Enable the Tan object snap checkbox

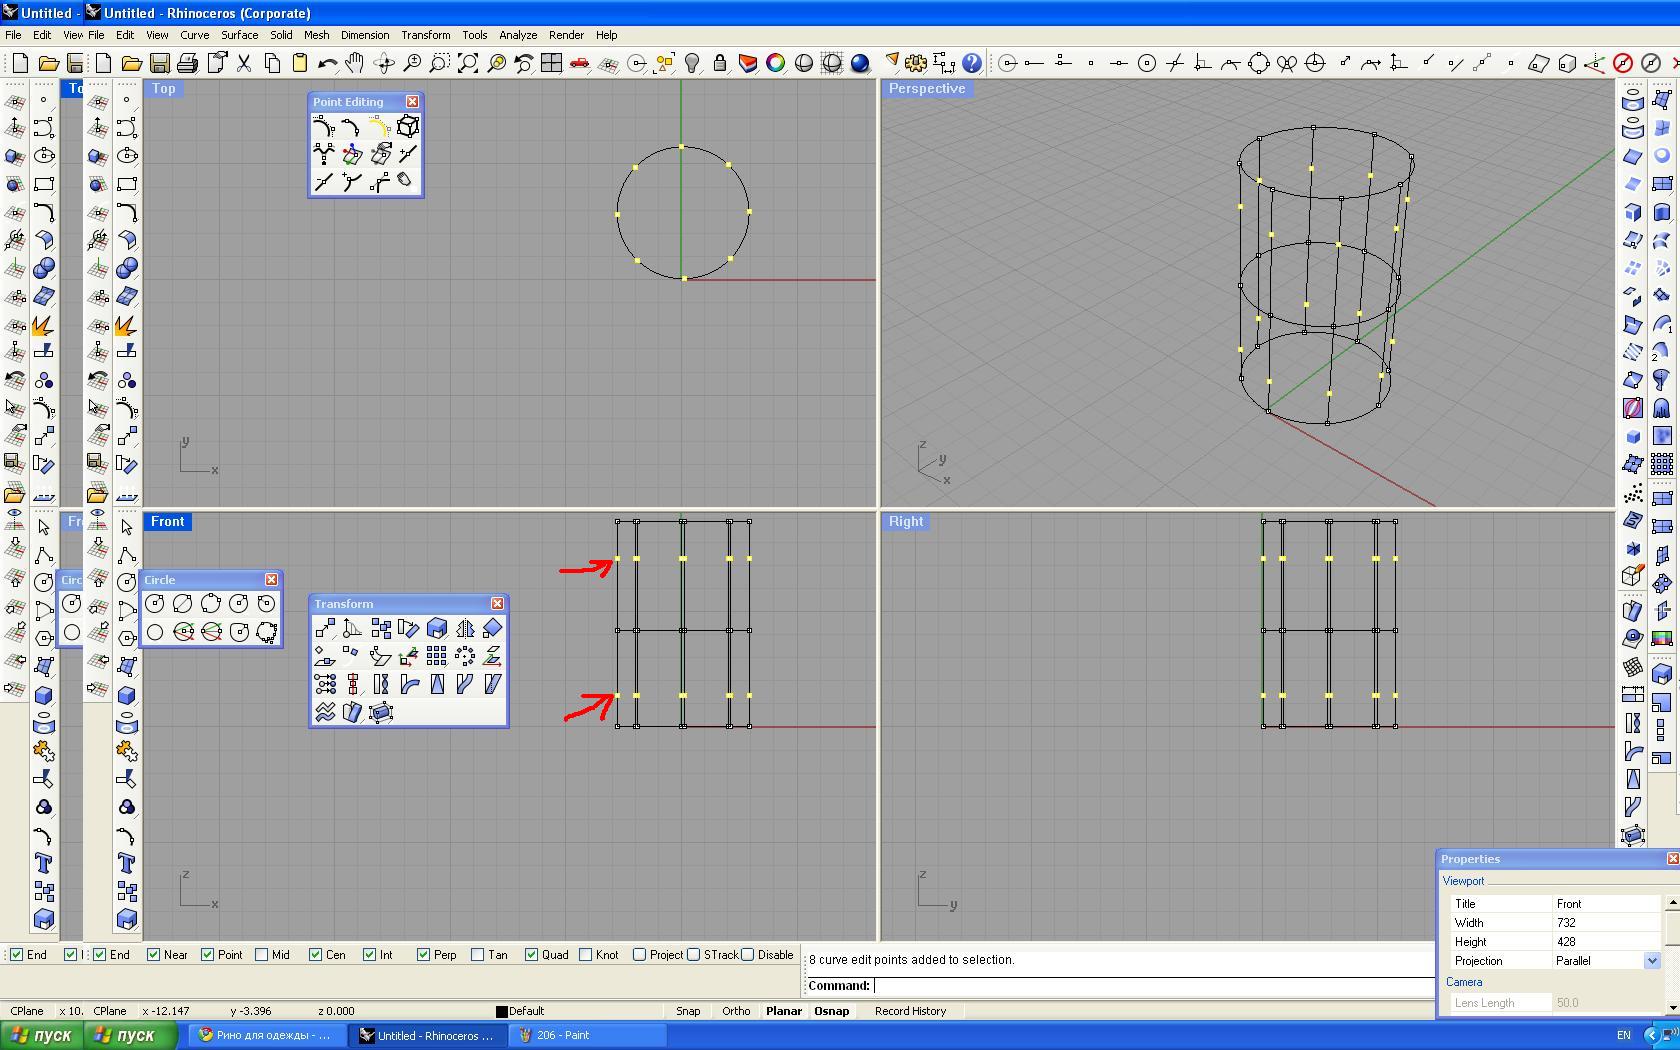click(478, 955)
